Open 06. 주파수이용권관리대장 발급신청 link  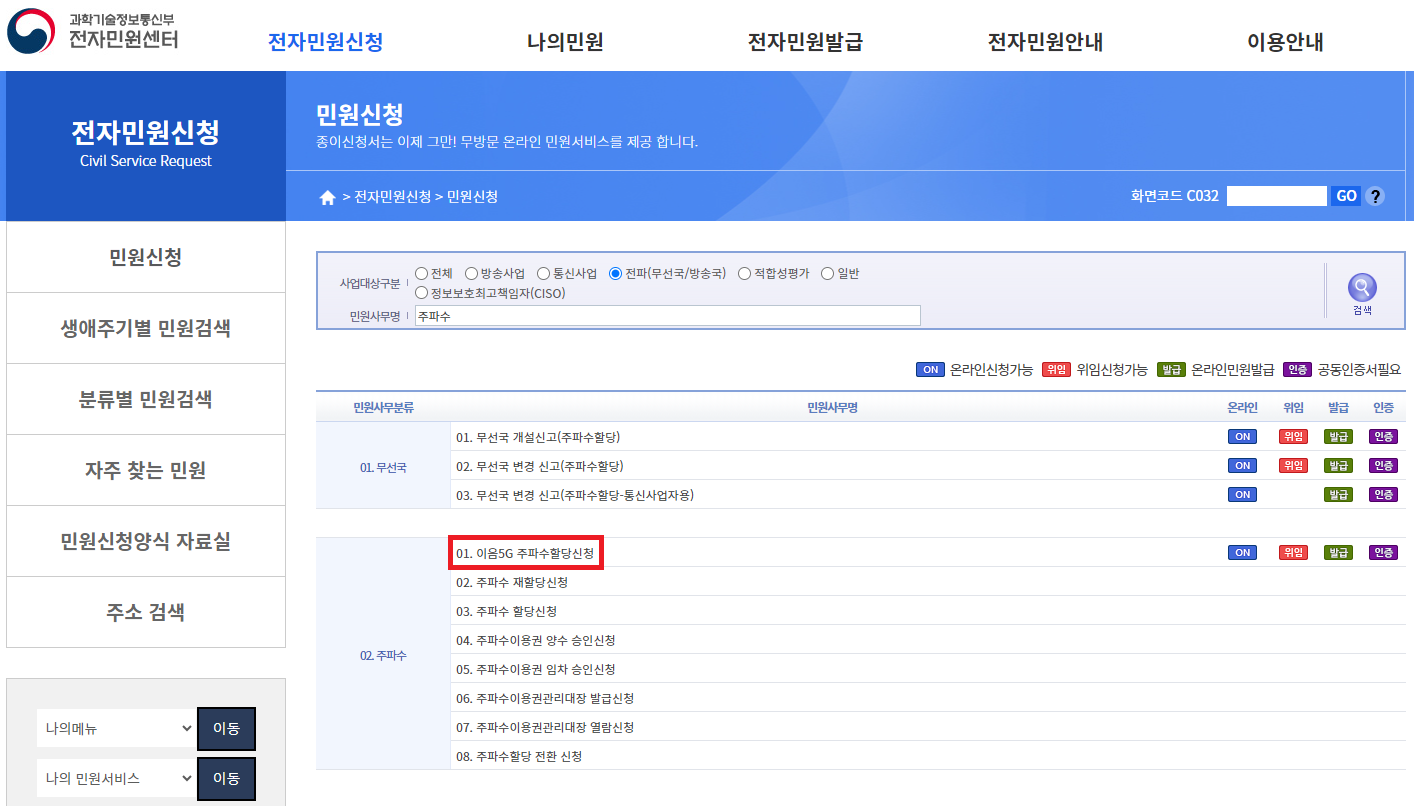[x=545, y=698]
